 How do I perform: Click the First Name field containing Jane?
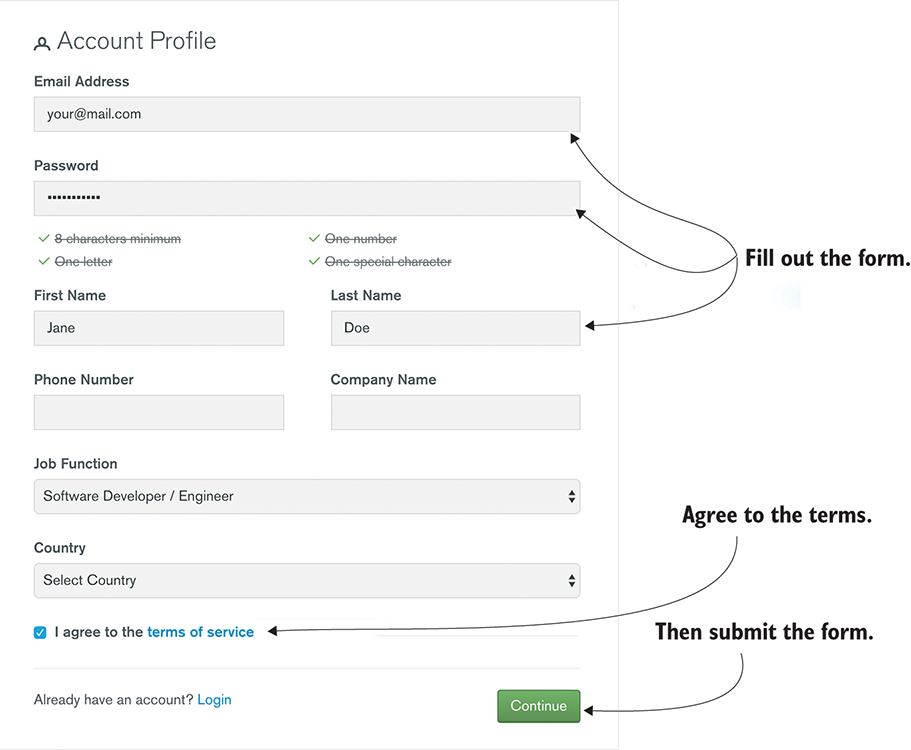pyautogui.click(x=159, y=328)
